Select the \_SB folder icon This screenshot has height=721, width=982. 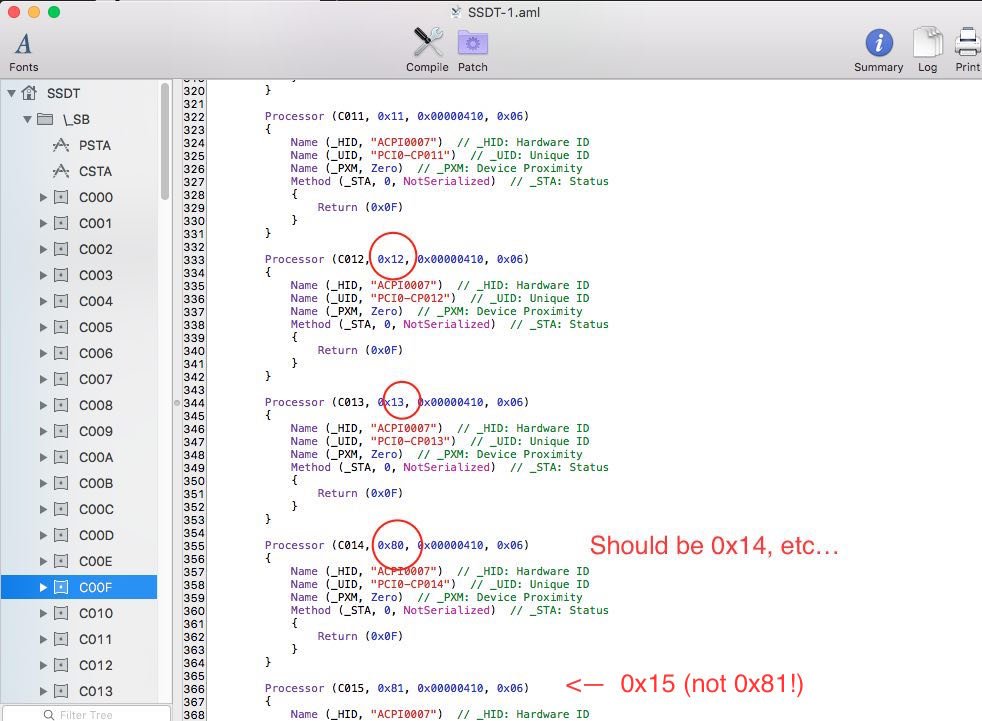coord(45,119)
